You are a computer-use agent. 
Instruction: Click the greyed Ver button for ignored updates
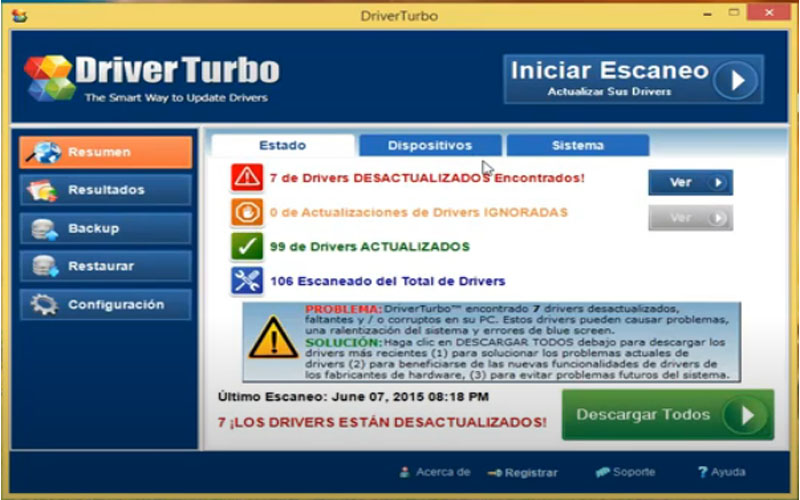point(690,218)
